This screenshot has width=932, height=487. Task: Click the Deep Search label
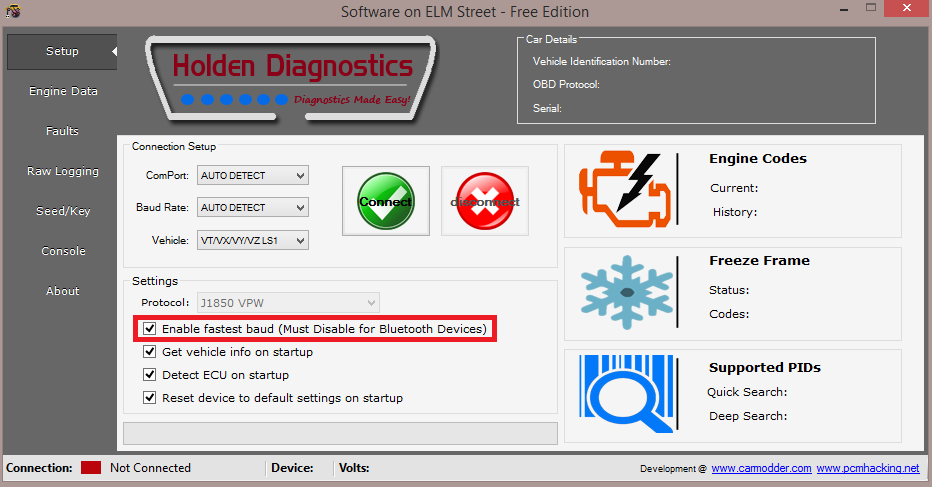748,416
